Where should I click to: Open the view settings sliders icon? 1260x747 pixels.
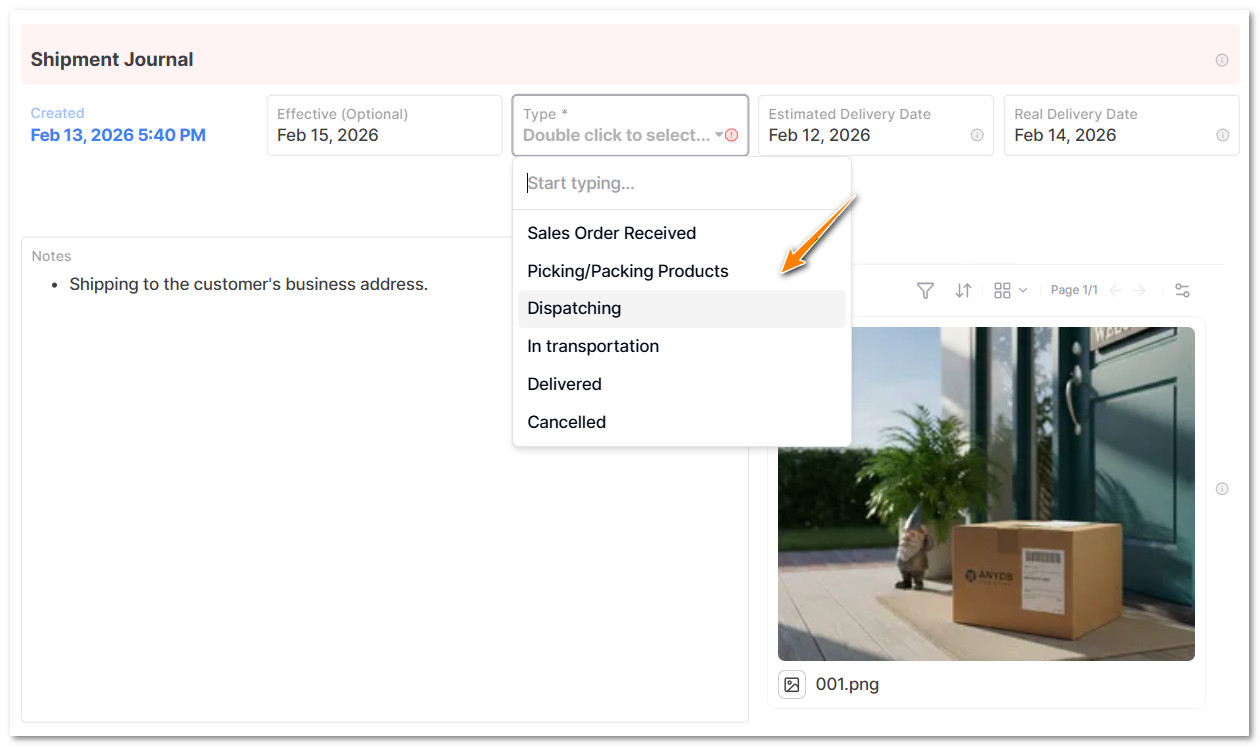click(x=1182, y=290)
